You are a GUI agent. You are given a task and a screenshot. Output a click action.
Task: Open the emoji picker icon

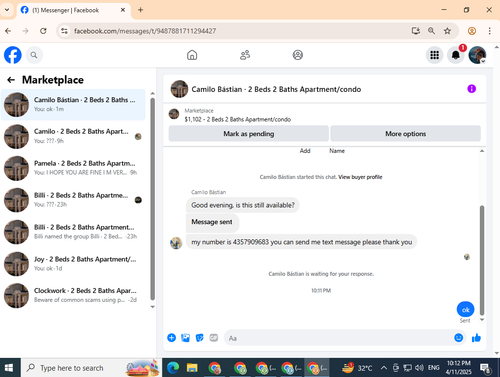click(459, 338)
